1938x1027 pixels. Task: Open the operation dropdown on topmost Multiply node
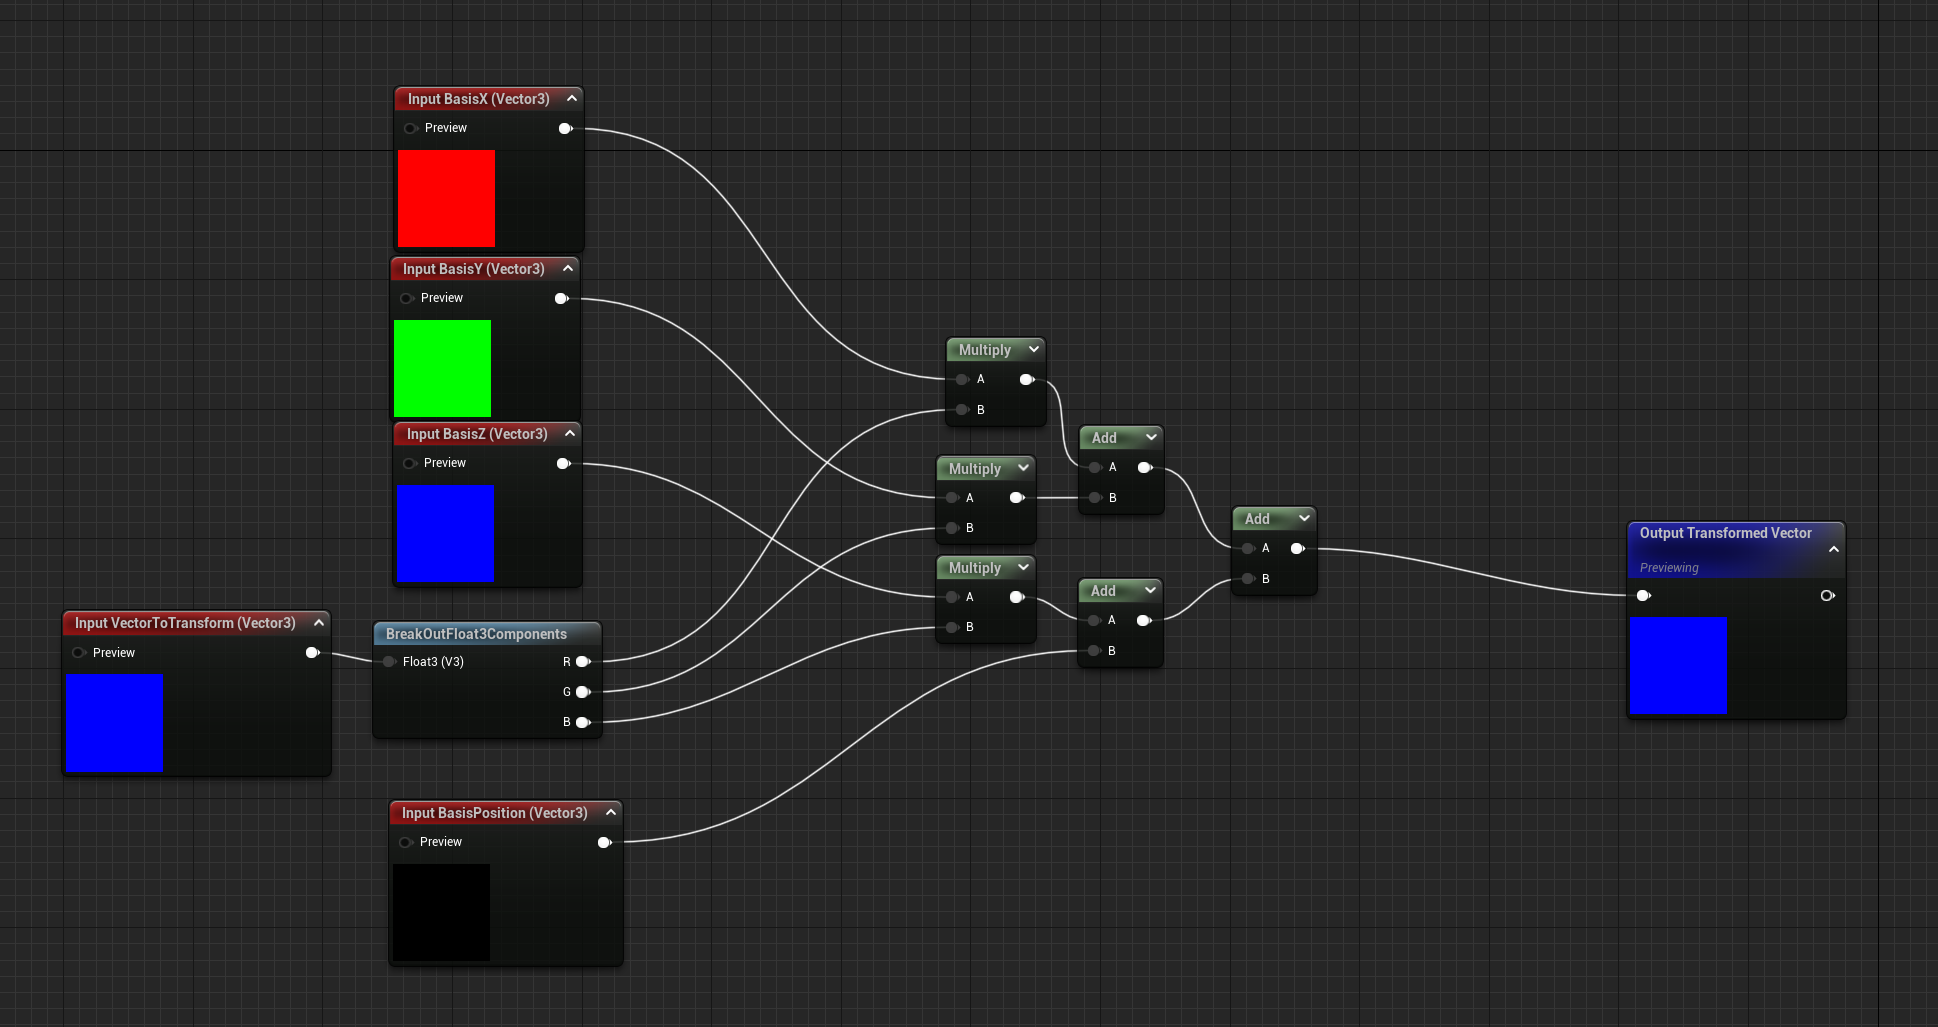click(x=1033, y=349)
